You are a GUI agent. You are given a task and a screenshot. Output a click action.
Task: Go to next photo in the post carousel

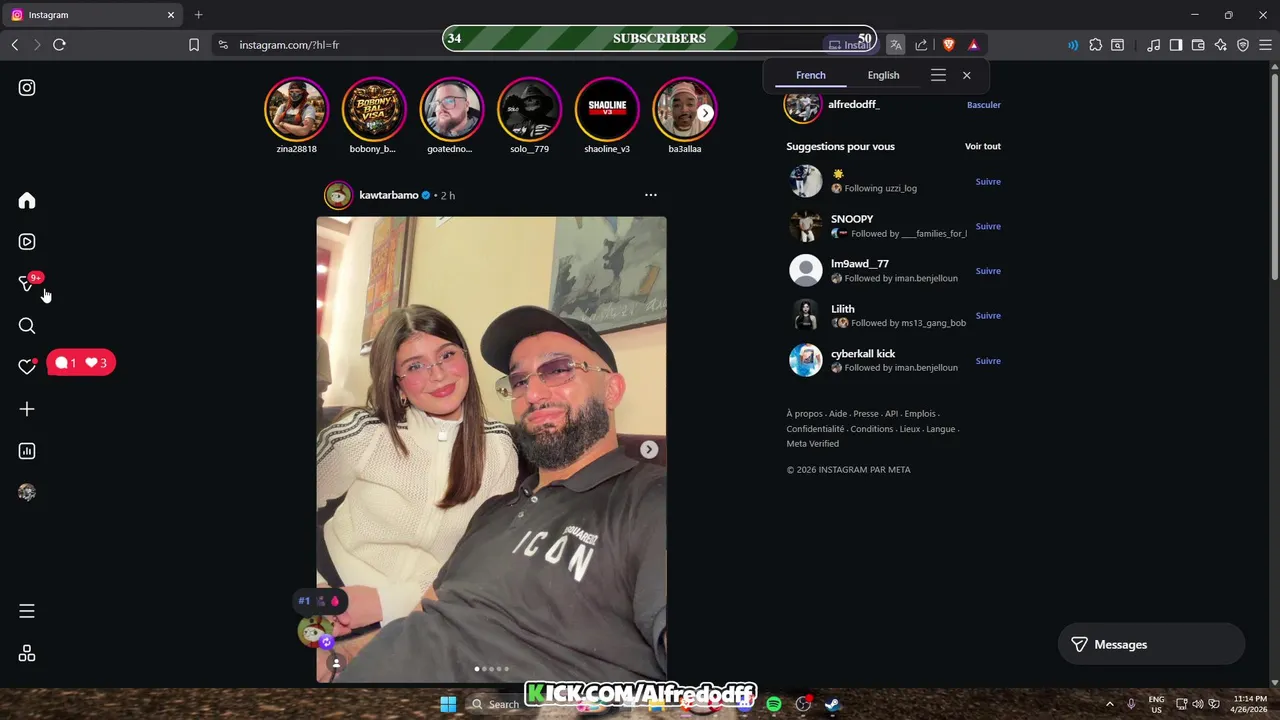649,450
